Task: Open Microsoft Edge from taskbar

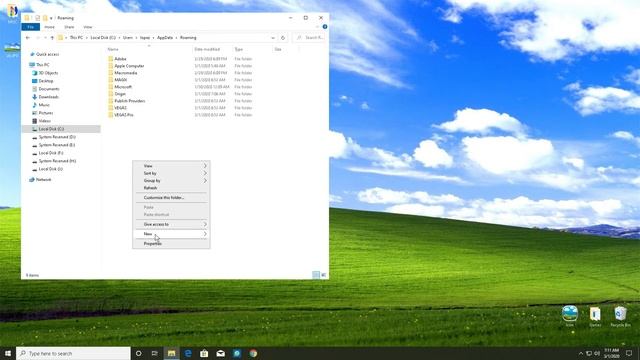Action: click(188, 353)
